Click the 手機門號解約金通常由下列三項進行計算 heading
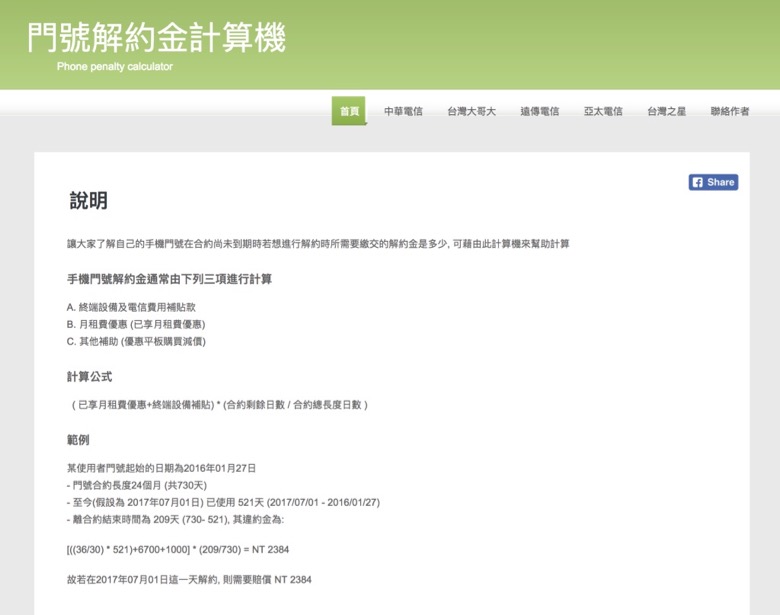 click(169, 279)
